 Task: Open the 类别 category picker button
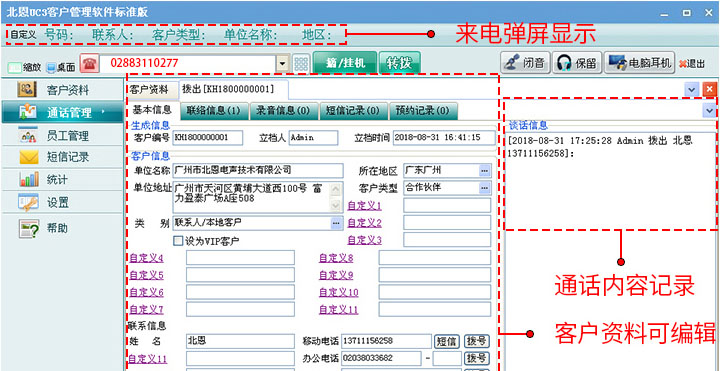point(336,223)
